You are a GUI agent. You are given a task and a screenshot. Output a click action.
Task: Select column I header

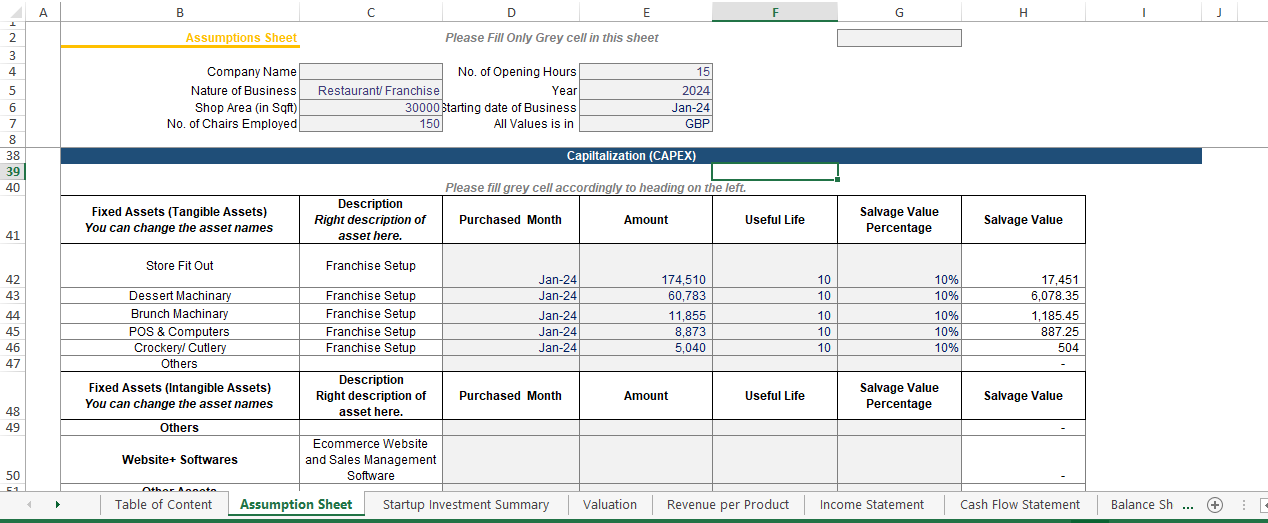click(x=1144, y=12)
